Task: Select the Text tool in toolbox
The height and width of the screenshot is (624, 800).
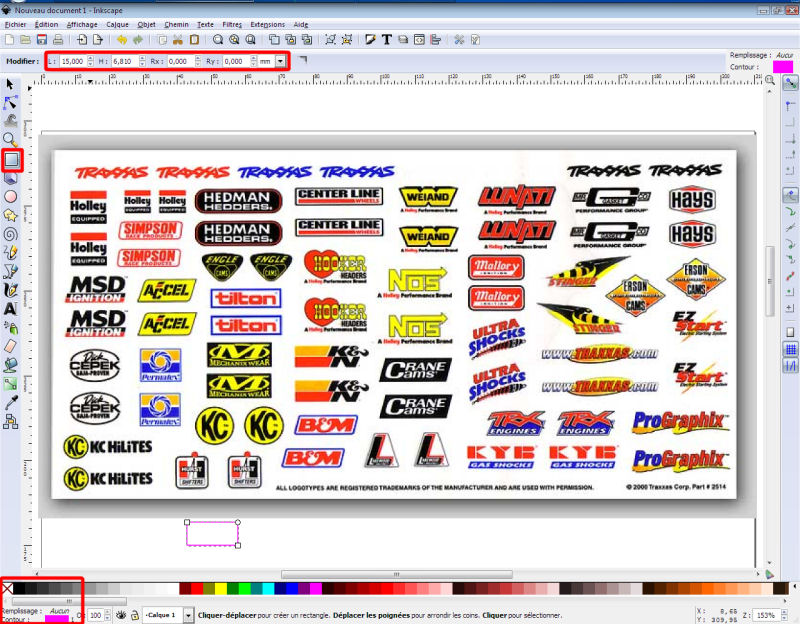Action: click(x=10, y=309)
